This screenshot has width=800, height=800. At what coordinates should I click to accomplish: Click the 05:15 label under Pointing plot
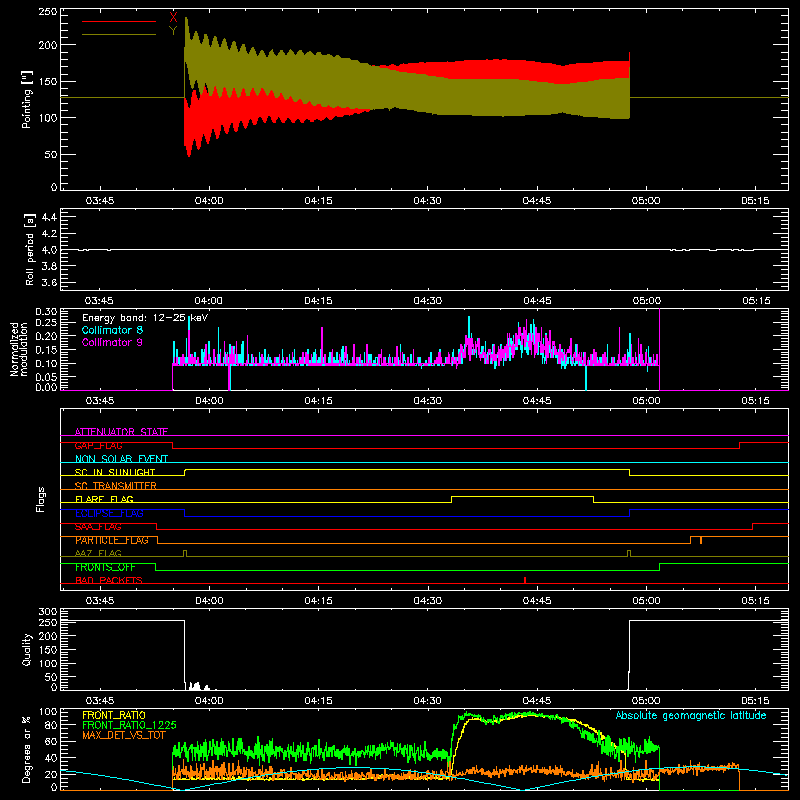pos(755,201)
